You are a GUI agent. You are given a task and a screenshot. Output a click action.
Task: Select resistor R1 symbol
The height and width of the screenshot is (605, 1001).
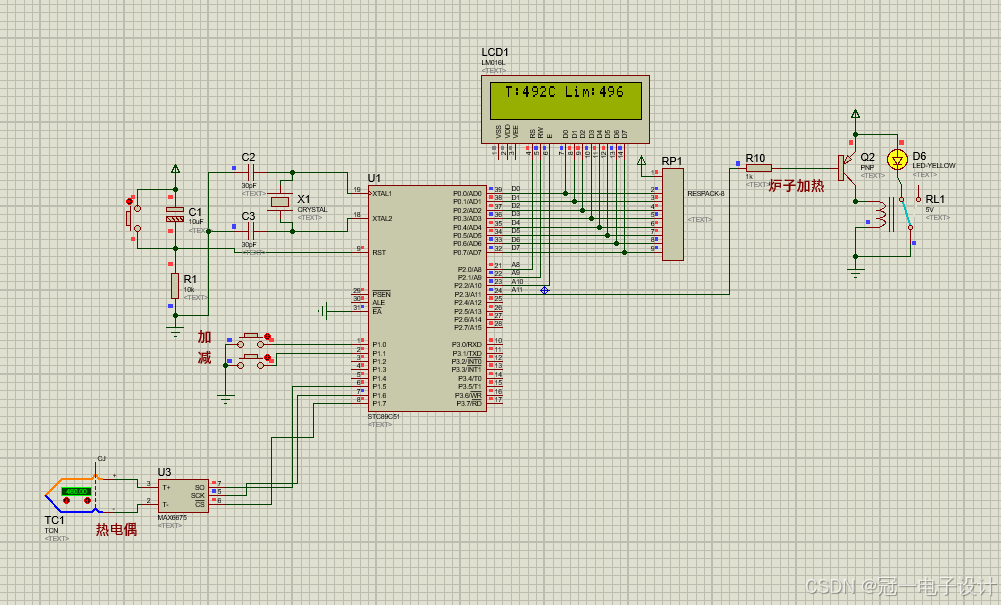(x=175, y=285)
